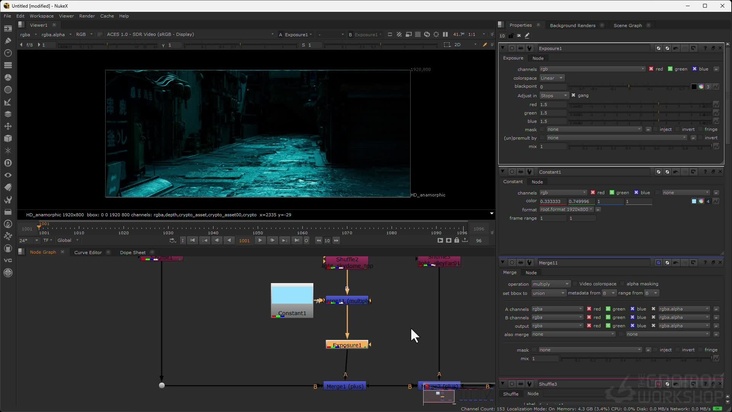Open Adjust in Stops dropdown
The width and height of the screenshot is (732, 412).
pyautogui.click(x=554, y=95)
